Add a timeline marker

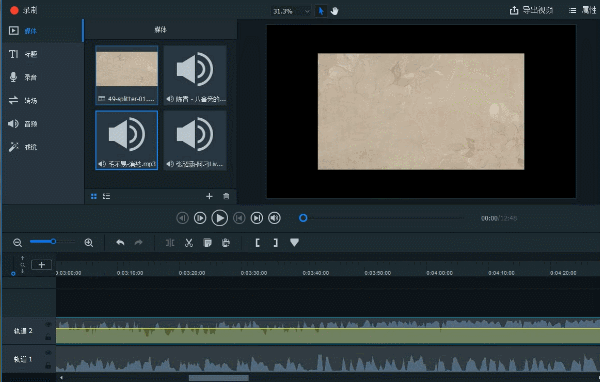point(294,243)
